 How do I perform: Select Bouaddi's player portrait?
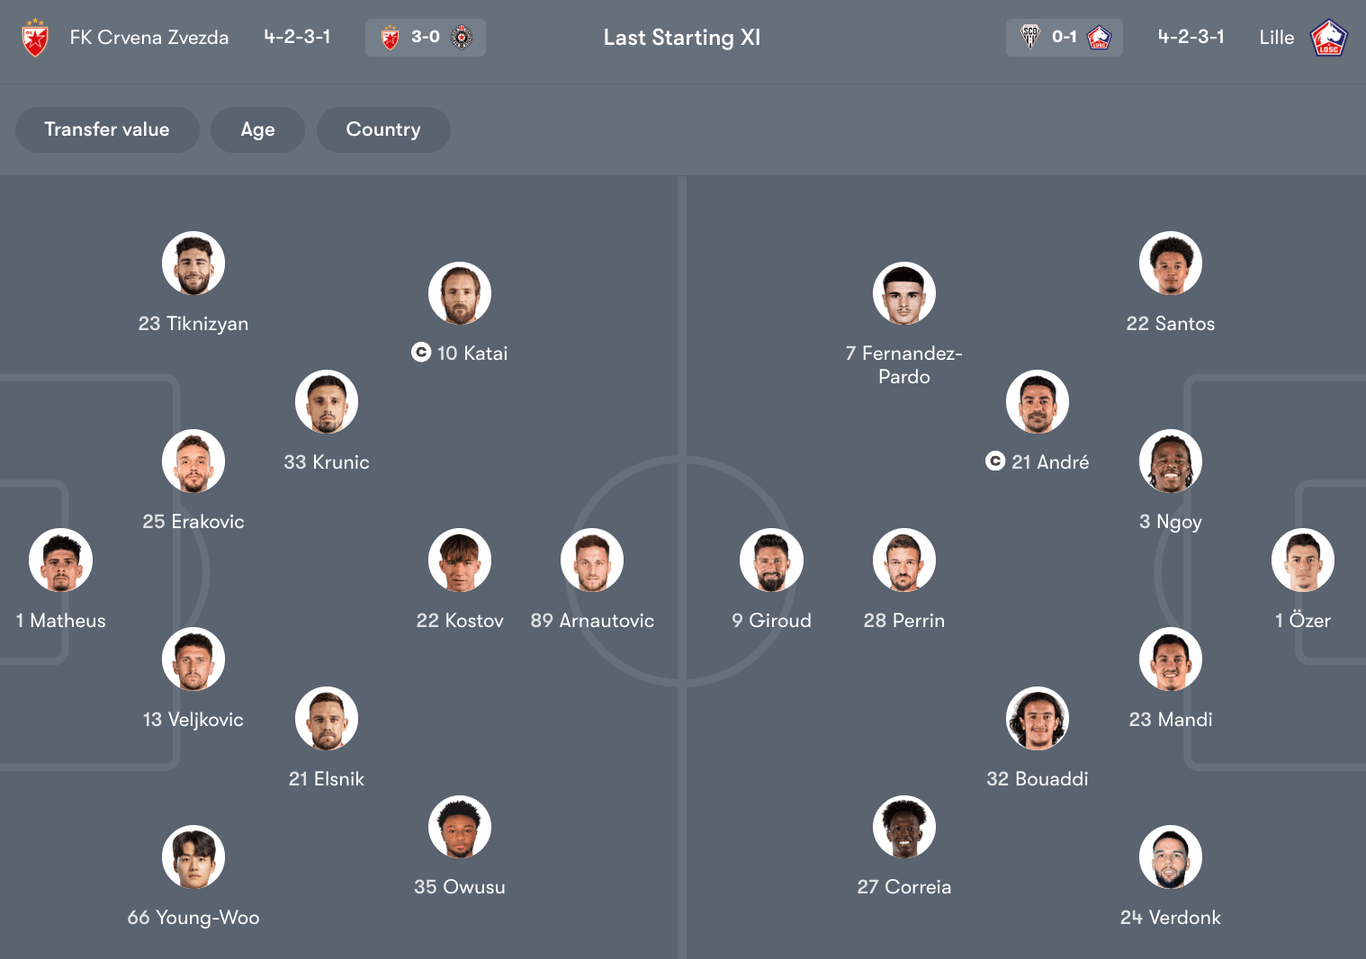[1037, 719]
